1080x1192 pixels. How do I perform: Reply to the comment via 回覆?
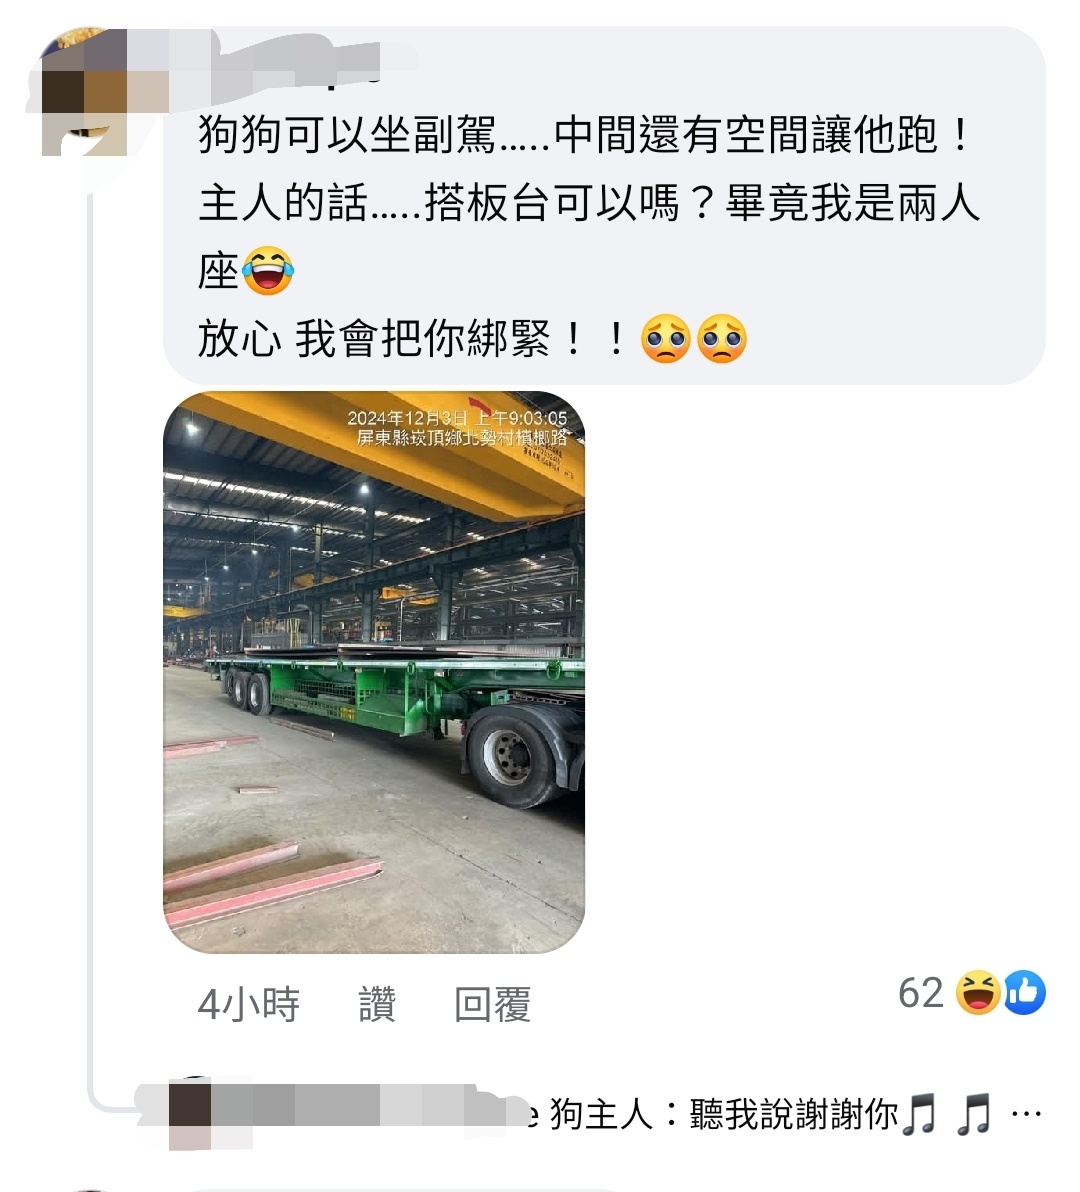click(x=492, y=1004)
